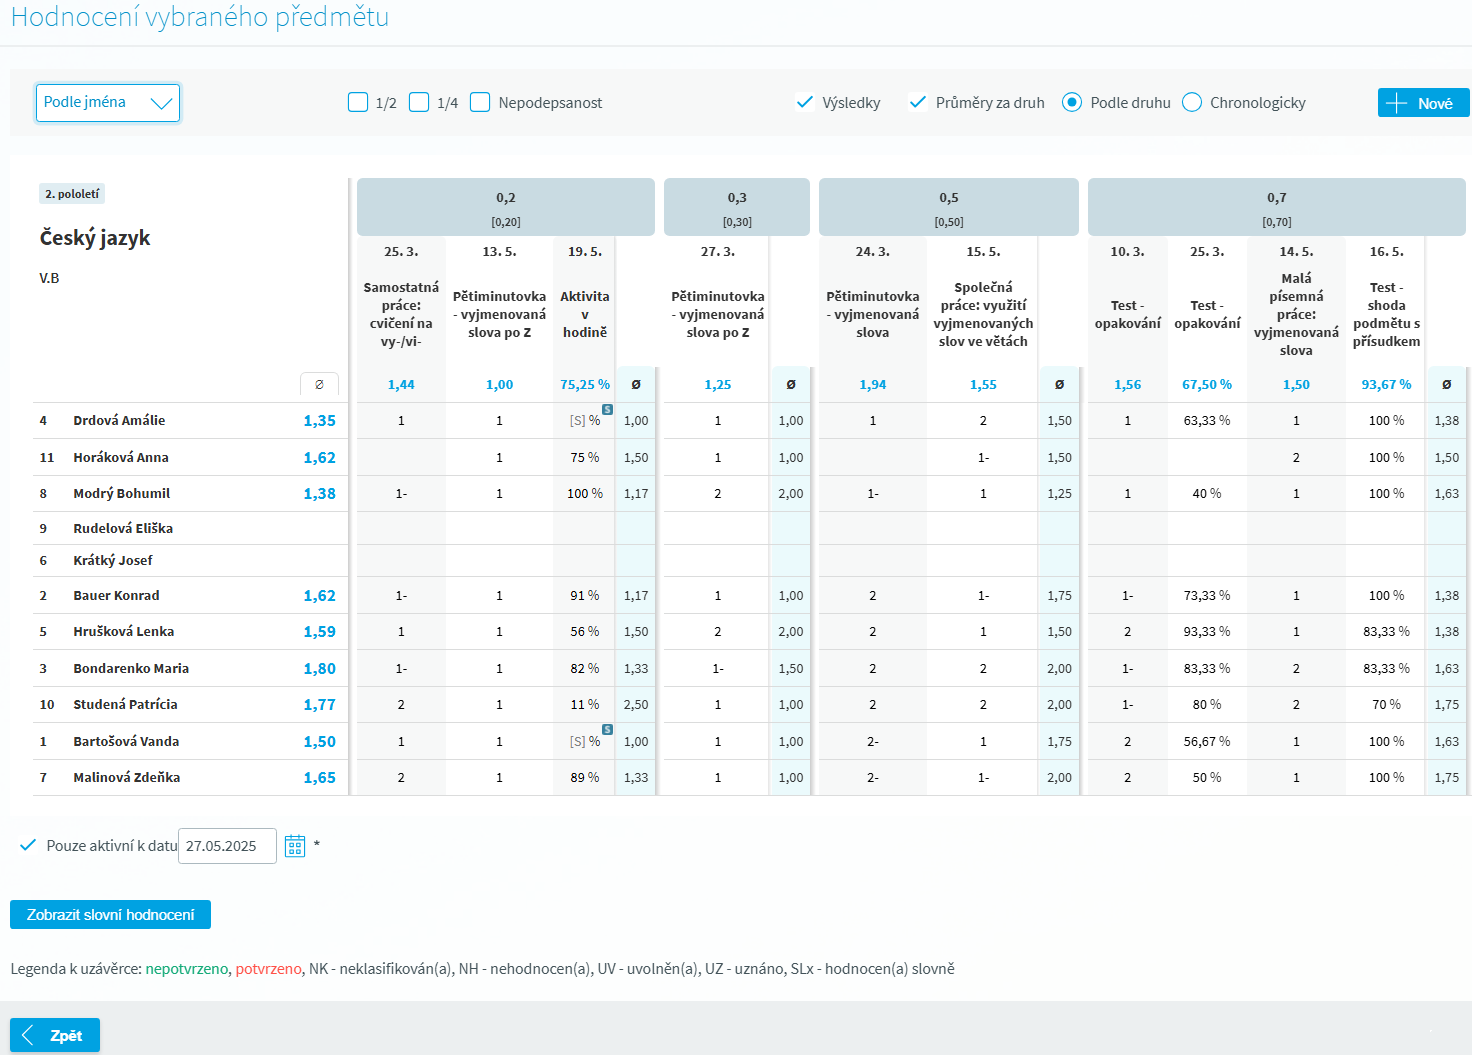Click the S badge in Drdová Amálie's row

607,409
